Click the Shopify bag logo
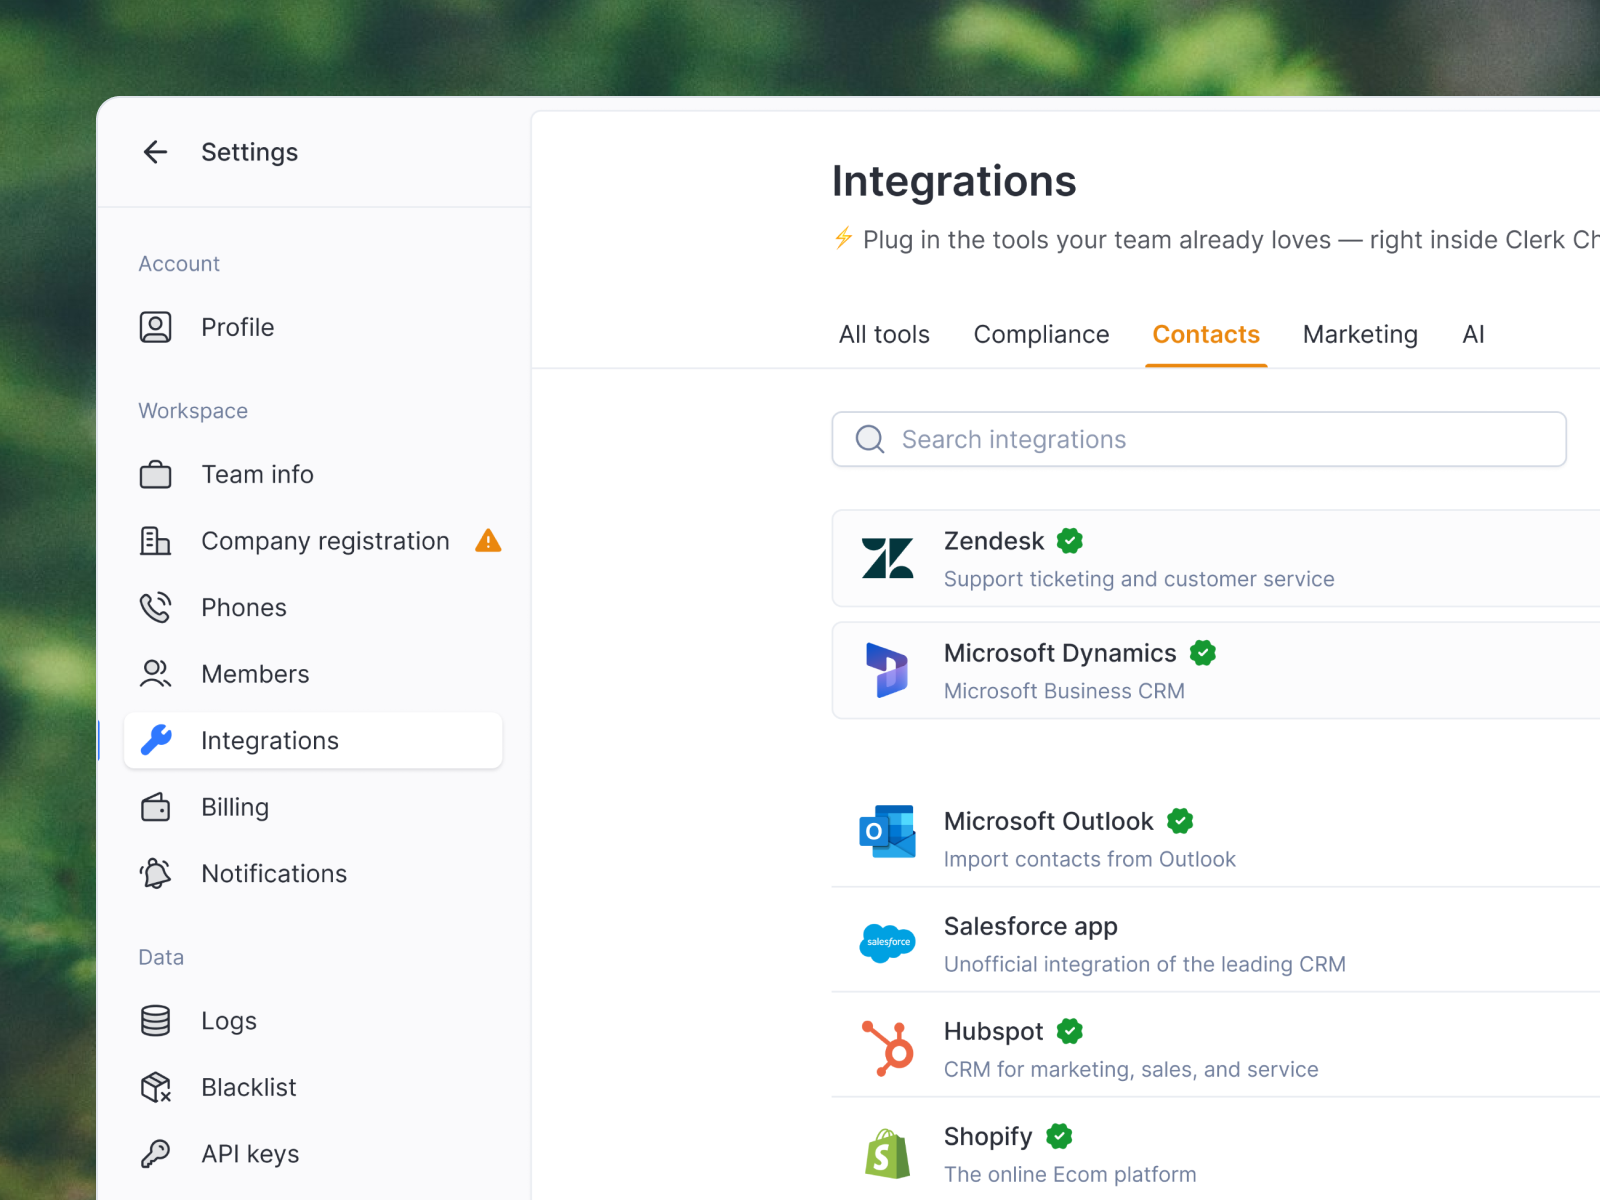Viewport: 1600px width, 1200px height. (x=888, y=1154)
